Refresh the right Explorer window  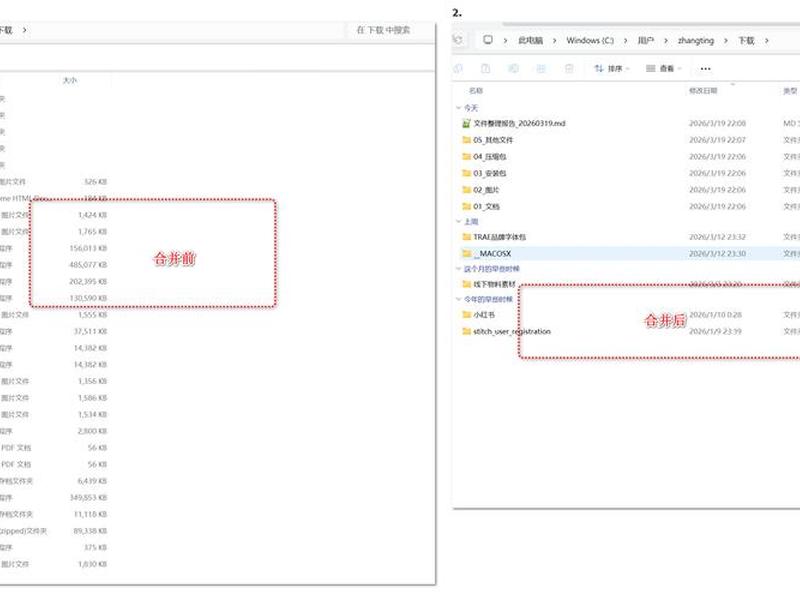click(x=458, y=40)
